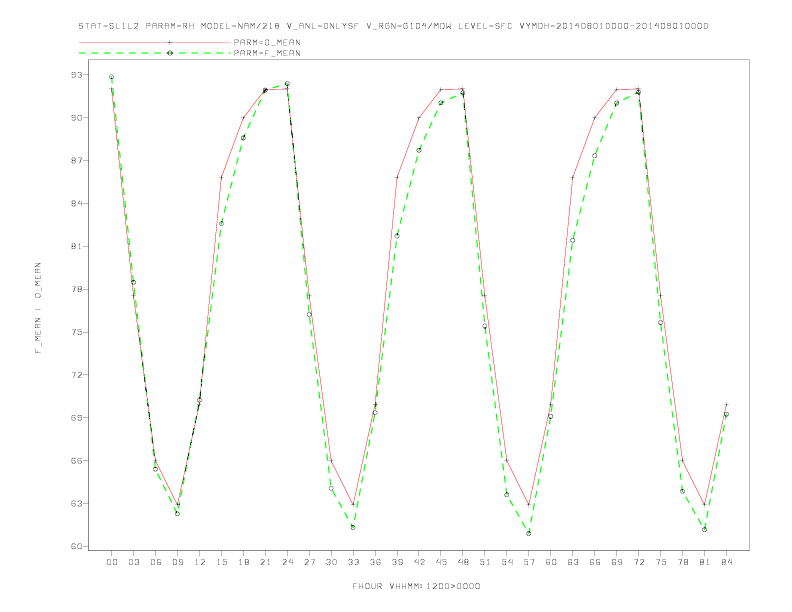Click the x-axis forecast hour label 33

[353, 562]
